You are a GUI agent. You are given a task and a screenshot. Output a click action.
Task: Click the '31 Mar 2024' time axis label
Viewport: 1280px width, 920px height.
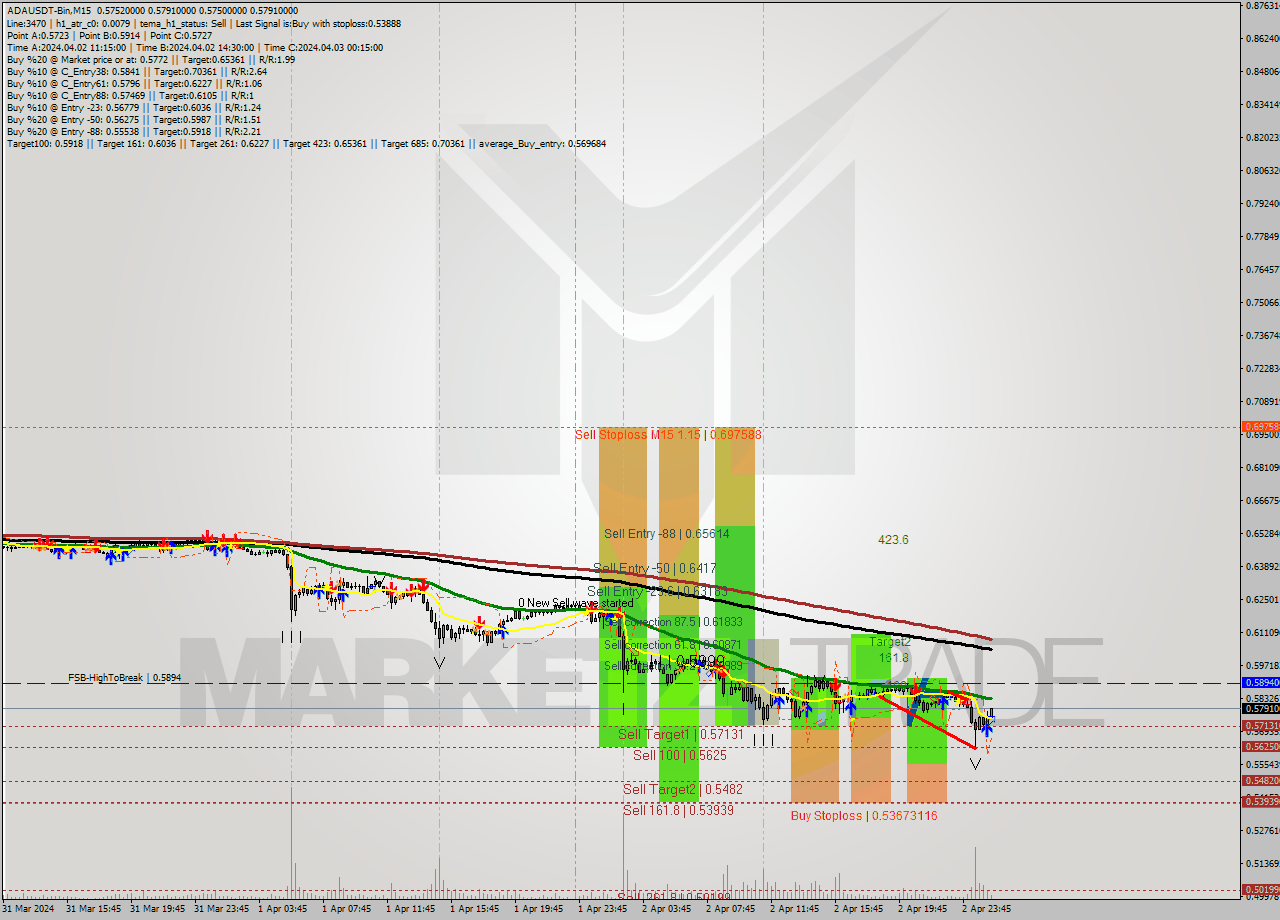coord(30,909)
